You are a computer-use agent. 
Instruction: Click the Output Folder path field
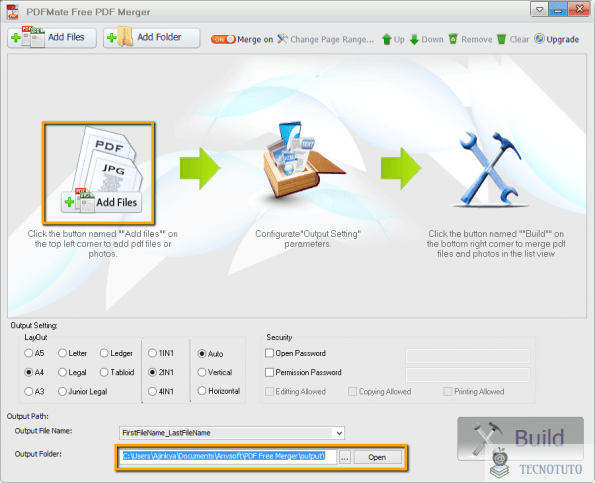[x=228, y=456]
